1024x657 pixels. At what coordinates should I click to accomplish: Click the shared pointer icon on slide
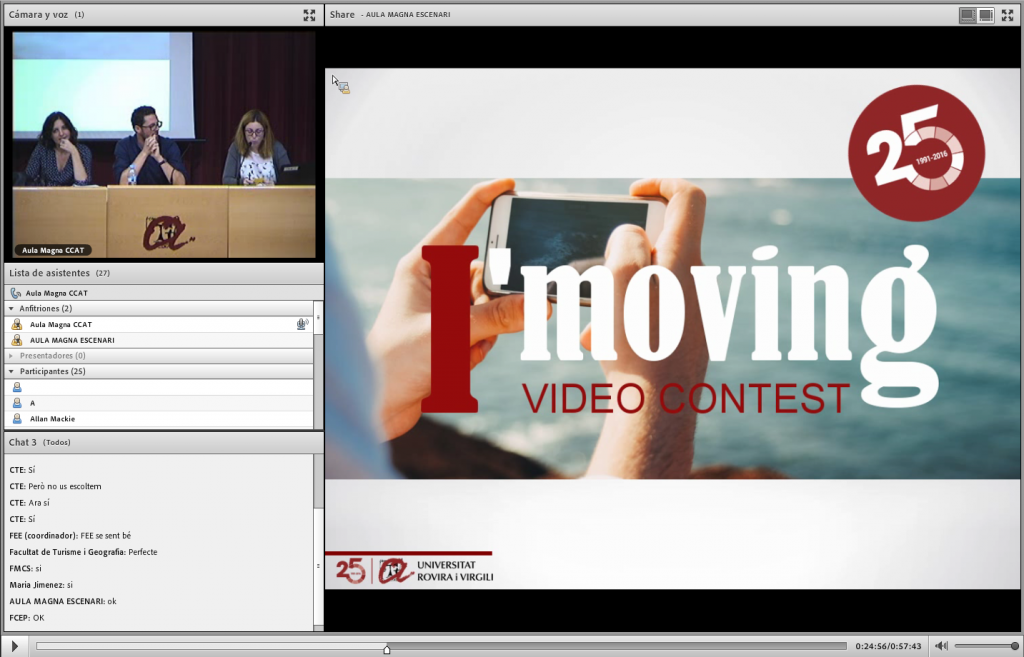click(x=342, y=86)
